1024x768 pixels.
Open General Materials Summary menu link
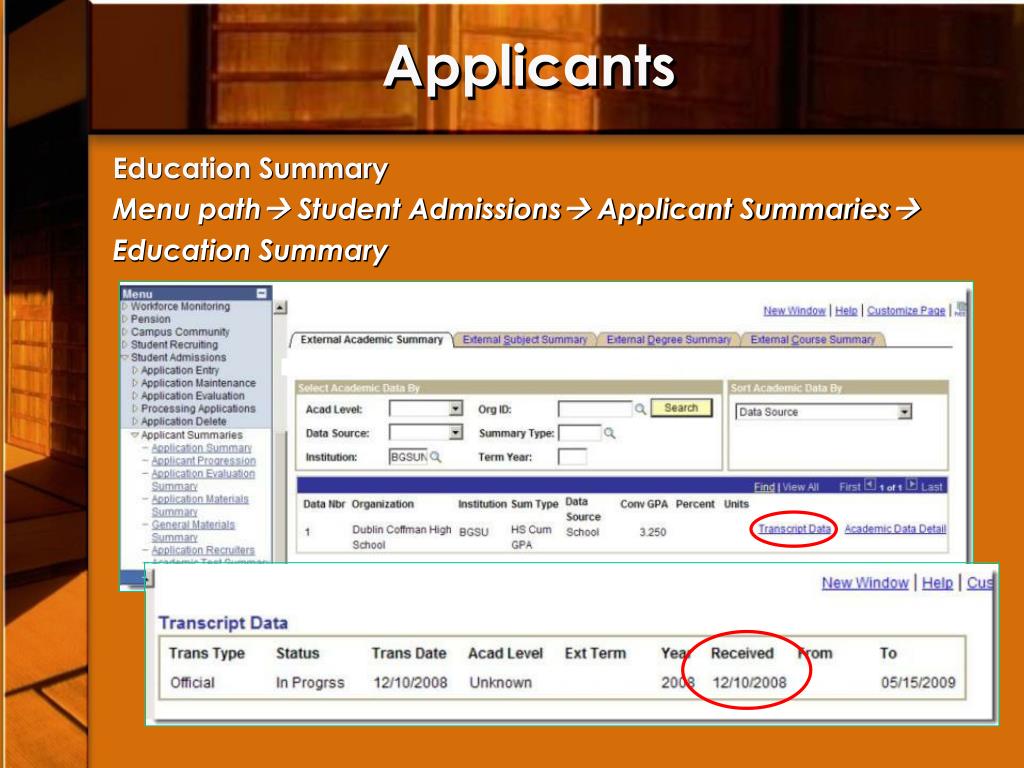coord(193,531)
